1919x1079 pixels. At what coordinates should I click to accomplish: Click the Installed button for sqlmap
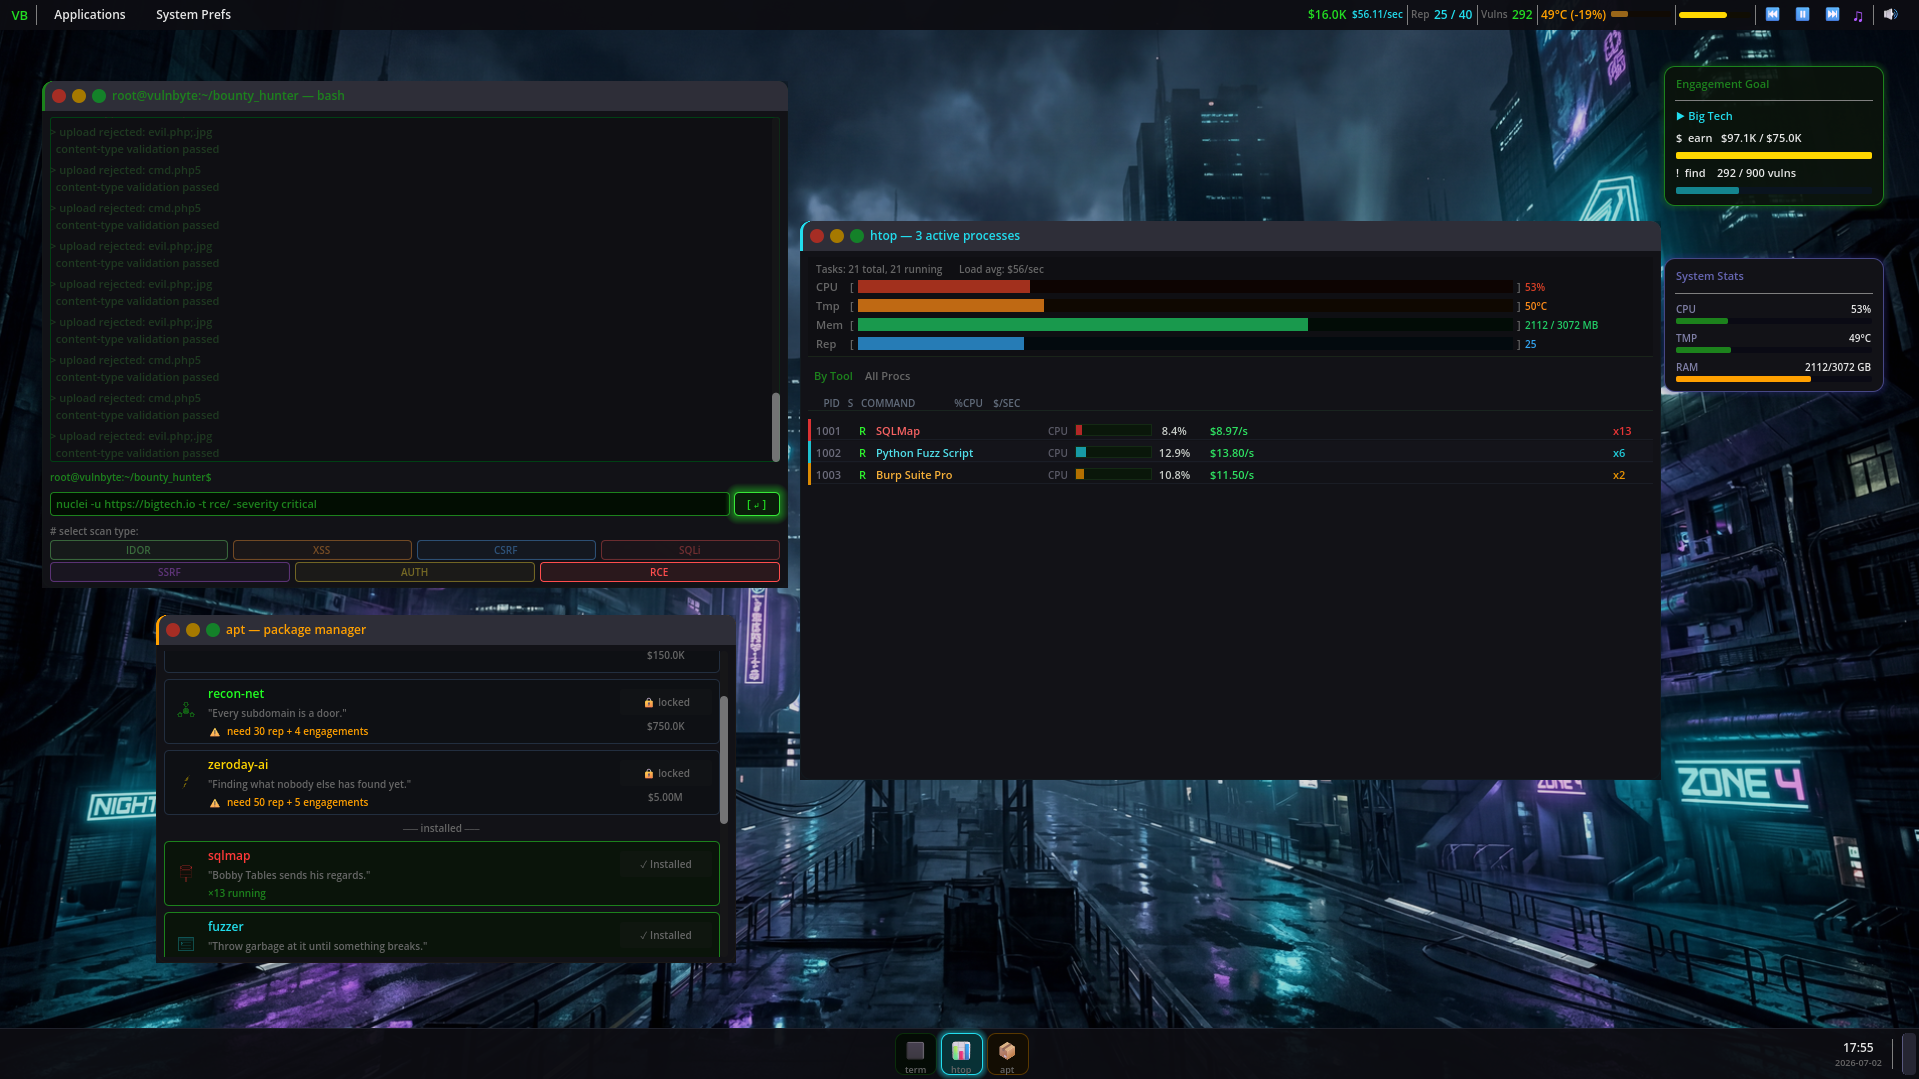coord(666,864)
